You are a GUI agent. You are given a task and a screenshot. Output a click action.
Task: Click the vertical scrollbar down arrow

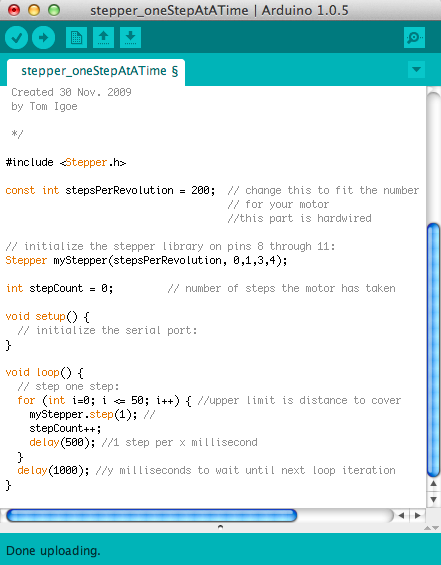click(x=433, y=499)
